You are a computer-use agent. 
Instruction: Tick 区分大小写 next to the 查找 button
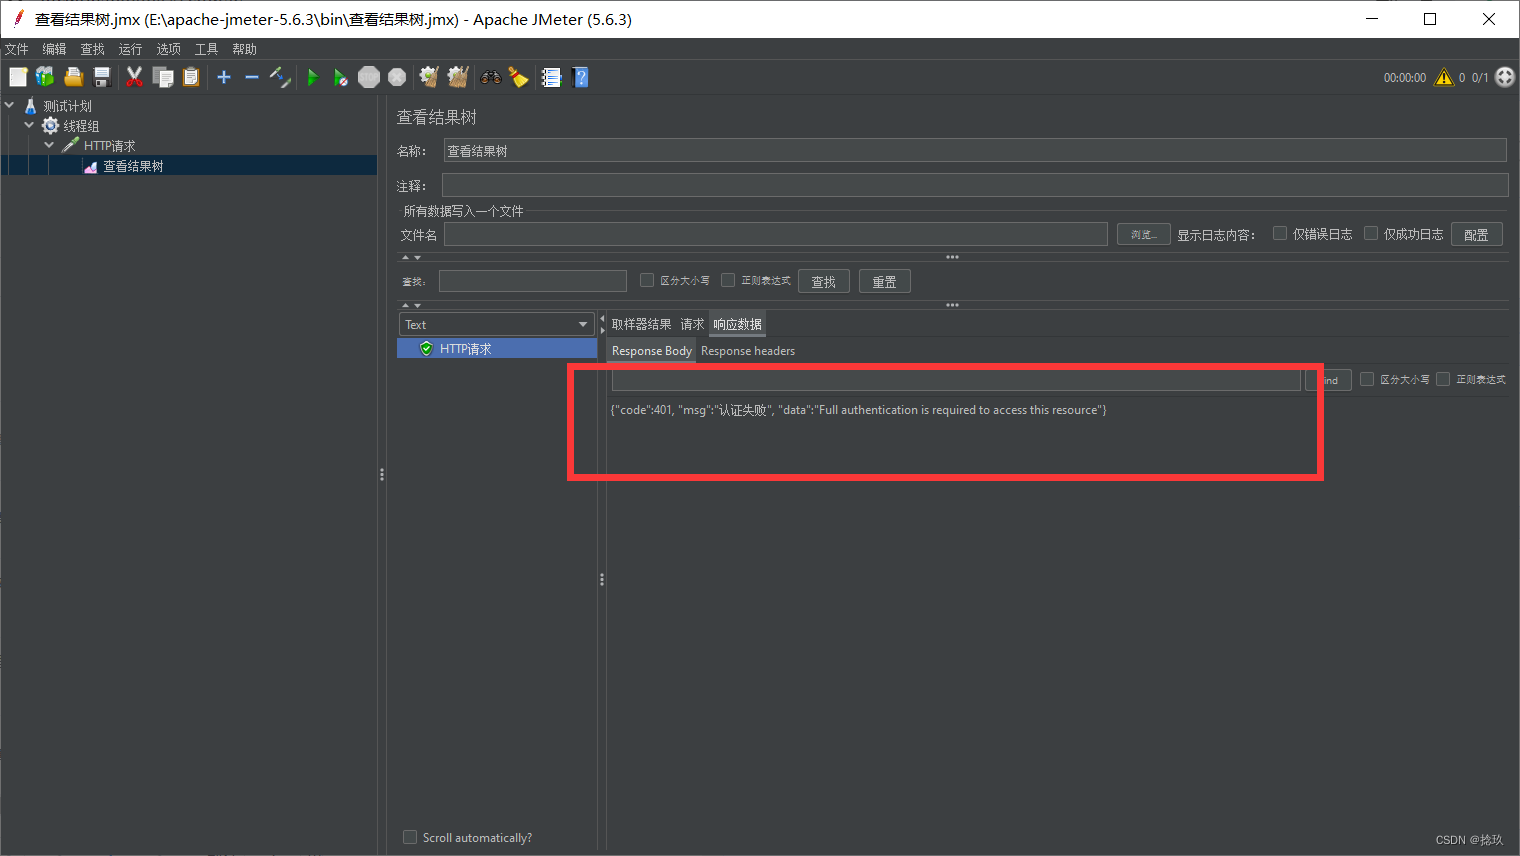pyautogui.click(x=647, y=280)
